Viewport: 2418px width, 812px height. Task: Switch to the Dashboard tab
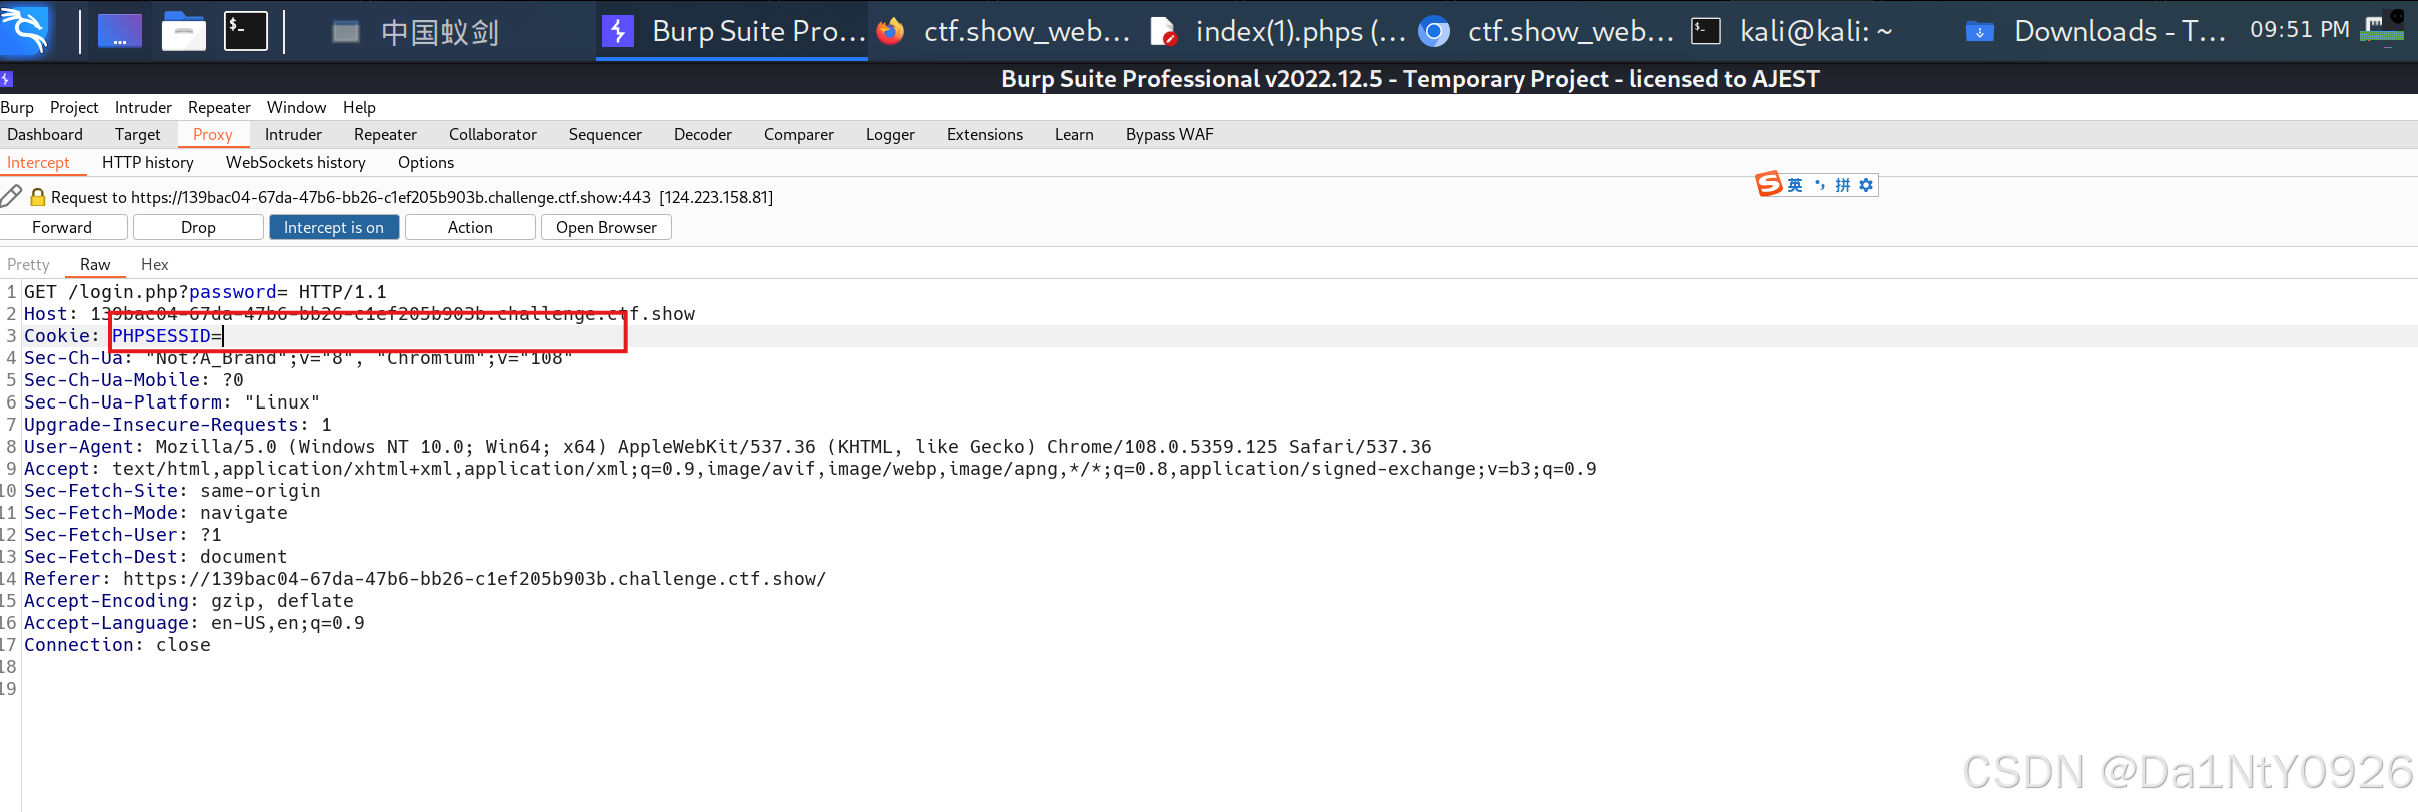pyautogui.click(x=45, y=134)
